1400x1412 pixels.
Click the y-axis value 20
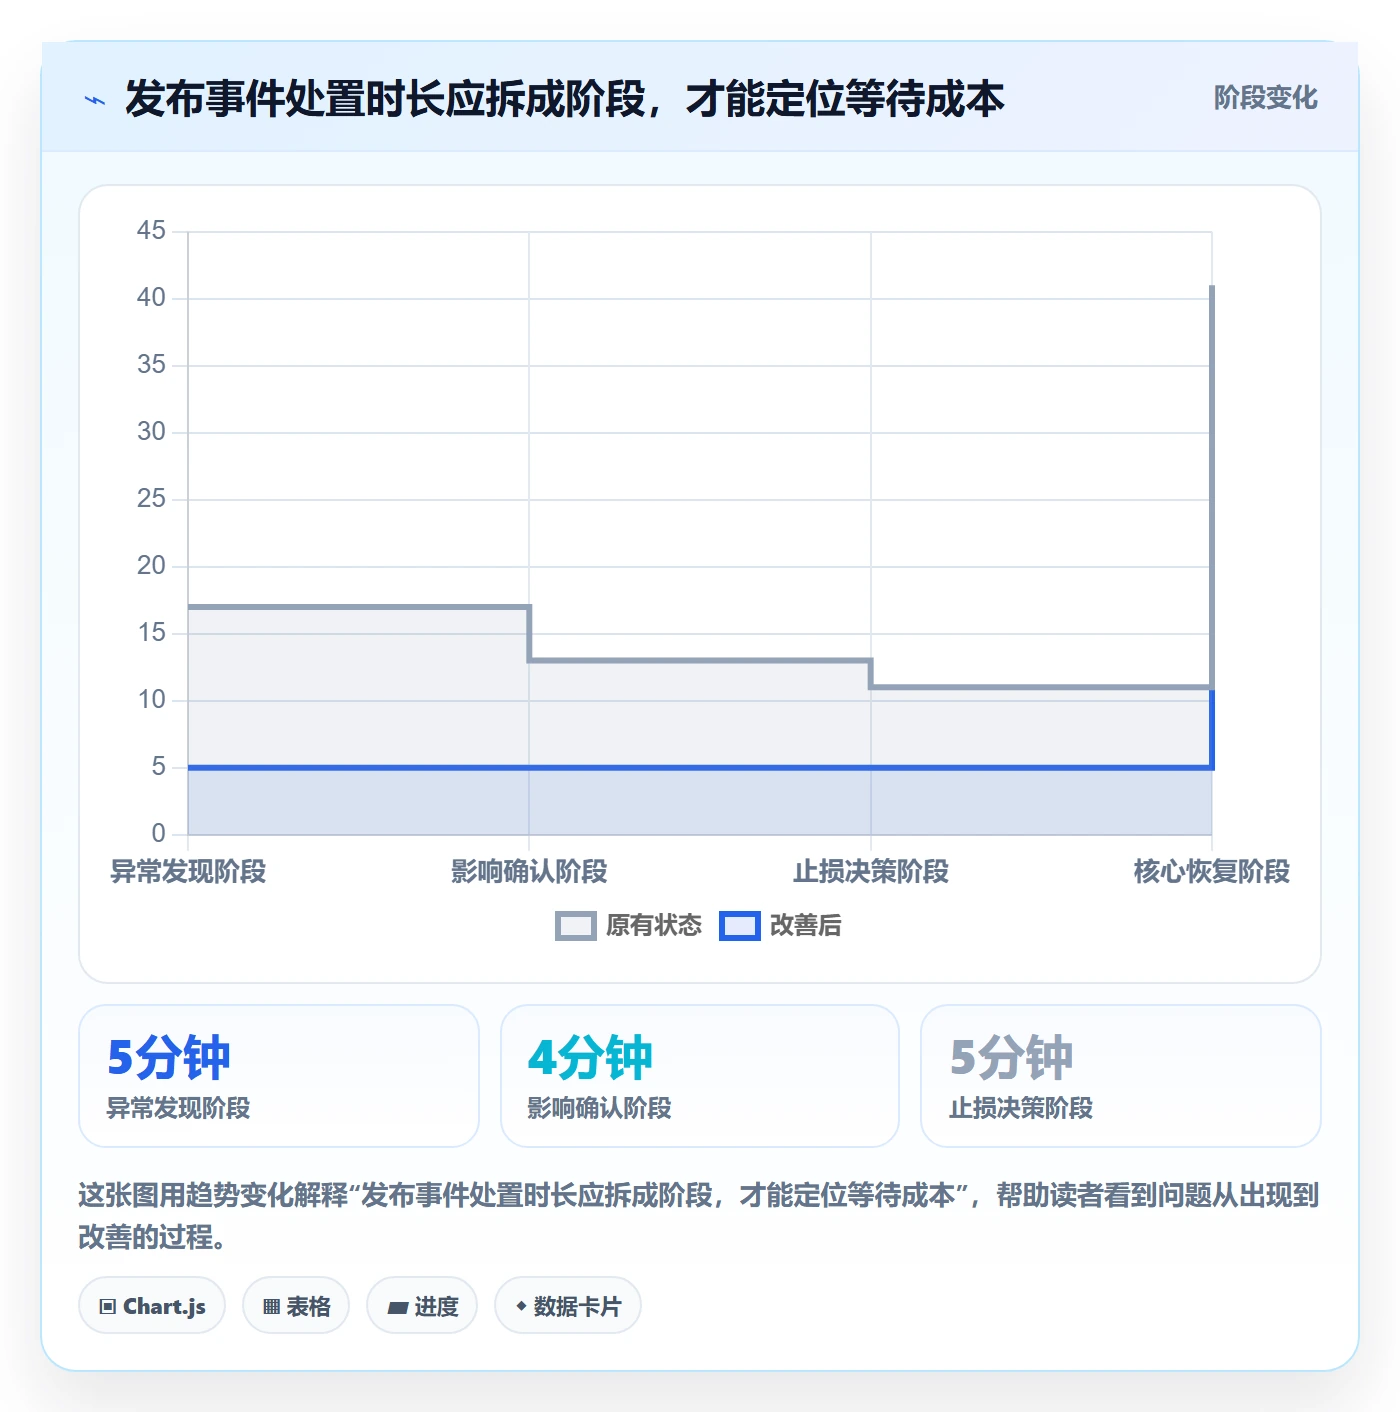(151, 566)
